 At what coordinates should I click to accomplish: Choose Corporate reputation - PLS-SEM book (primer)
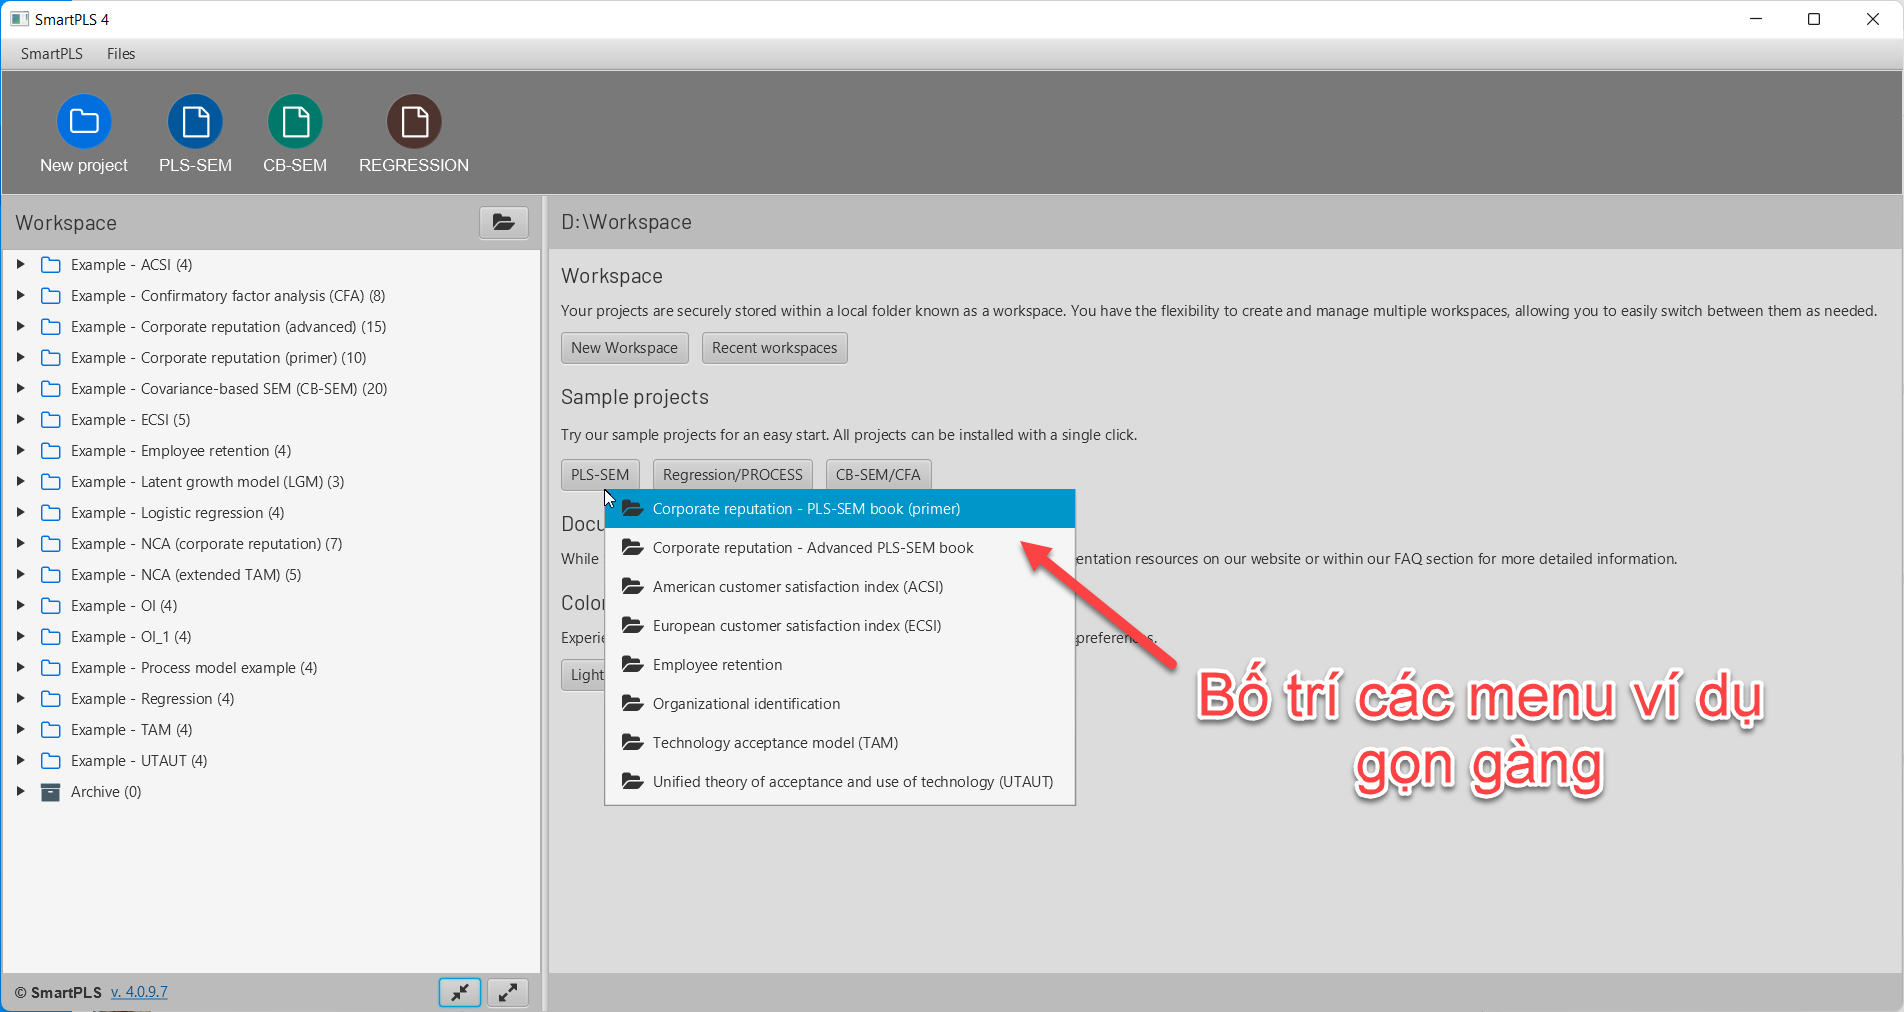tap(840, 509)
